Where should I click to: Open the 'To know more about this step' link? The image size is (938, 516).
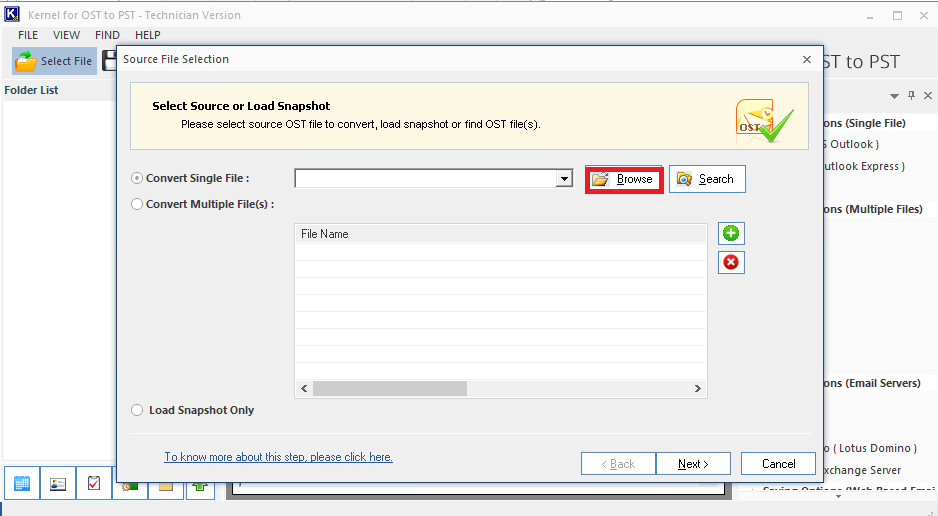pos(278,457)
